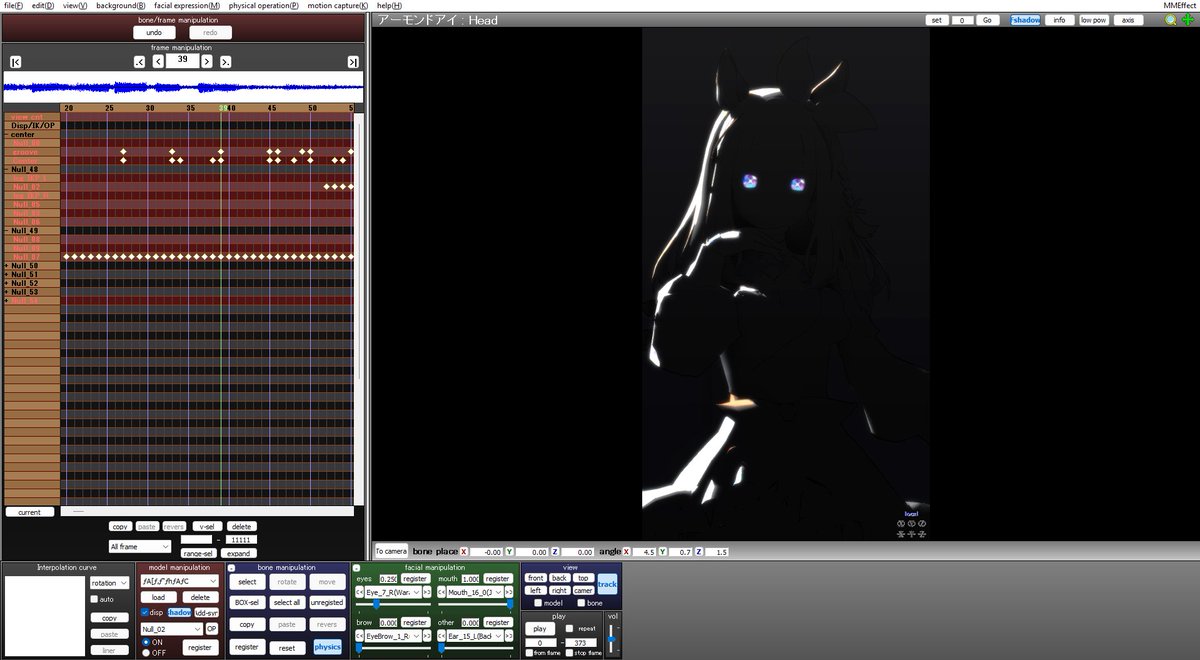Click the green move-arrows icon in the viewport
The height and width of the screenshot is (660, 1200).
click(1187, 19)
